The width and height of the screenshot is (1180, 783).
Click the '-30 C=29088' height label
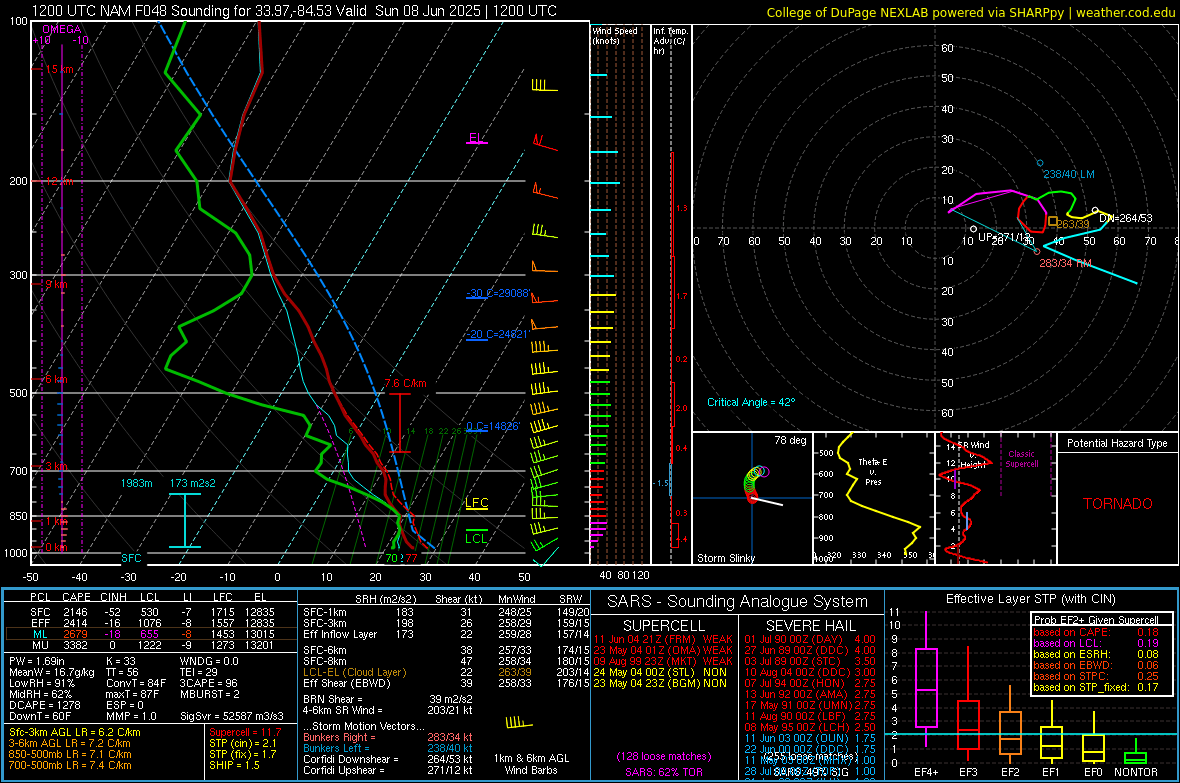(498, 293)
